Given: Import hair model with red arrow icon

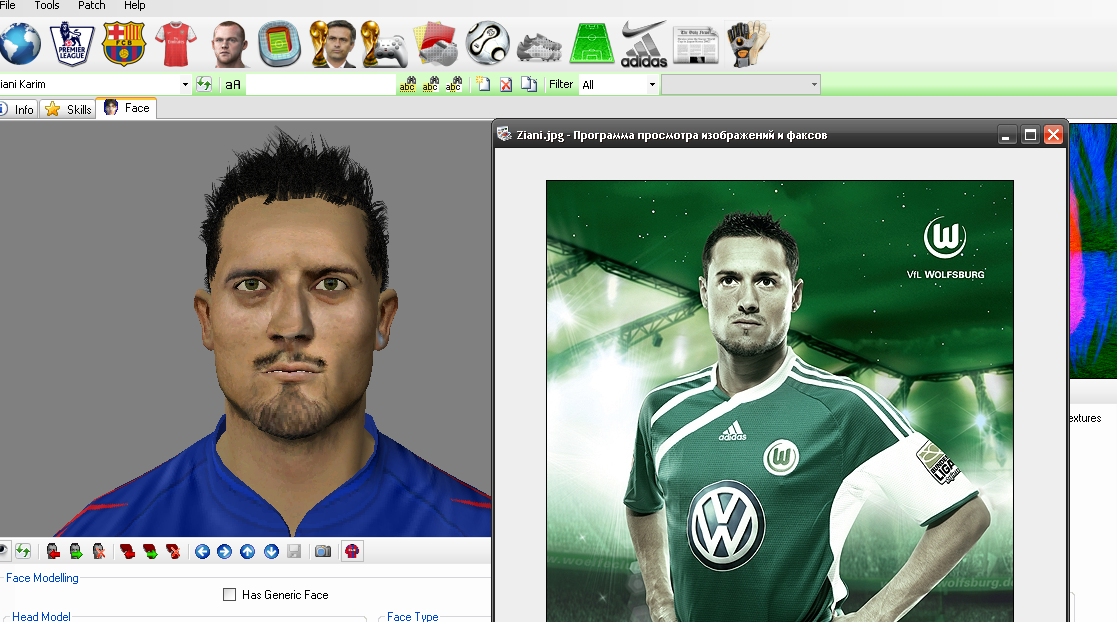Looking at the screenshot, I should coord(128,551).
